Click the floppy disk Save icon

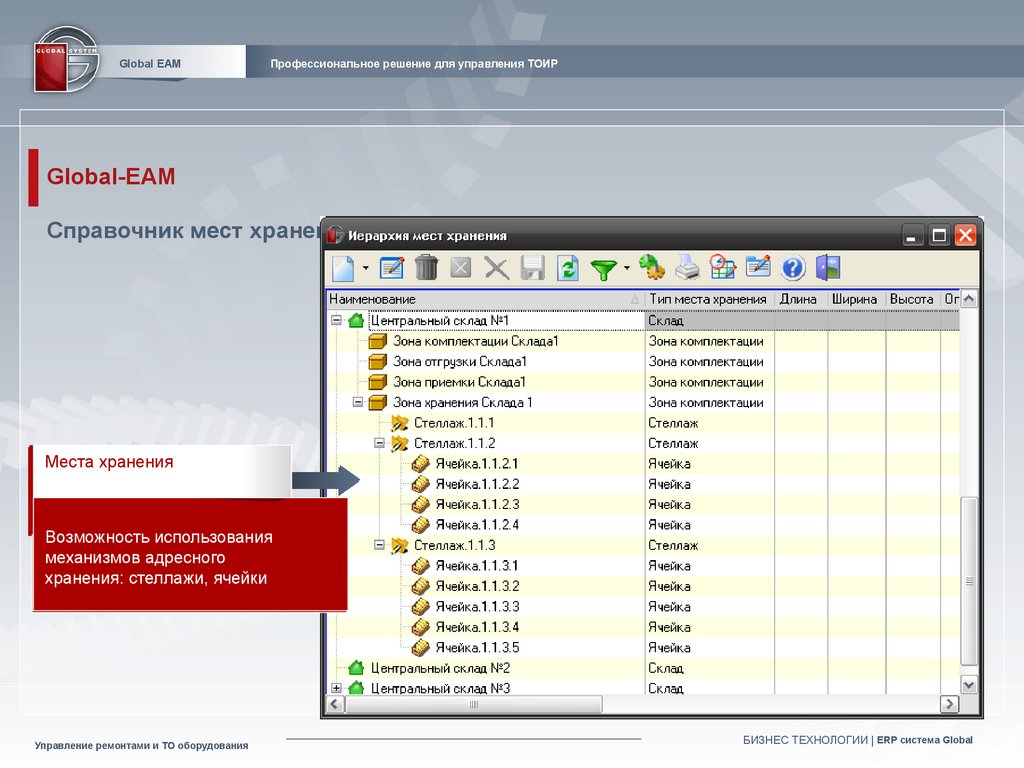pyautogui.click(x=532, y=268)
